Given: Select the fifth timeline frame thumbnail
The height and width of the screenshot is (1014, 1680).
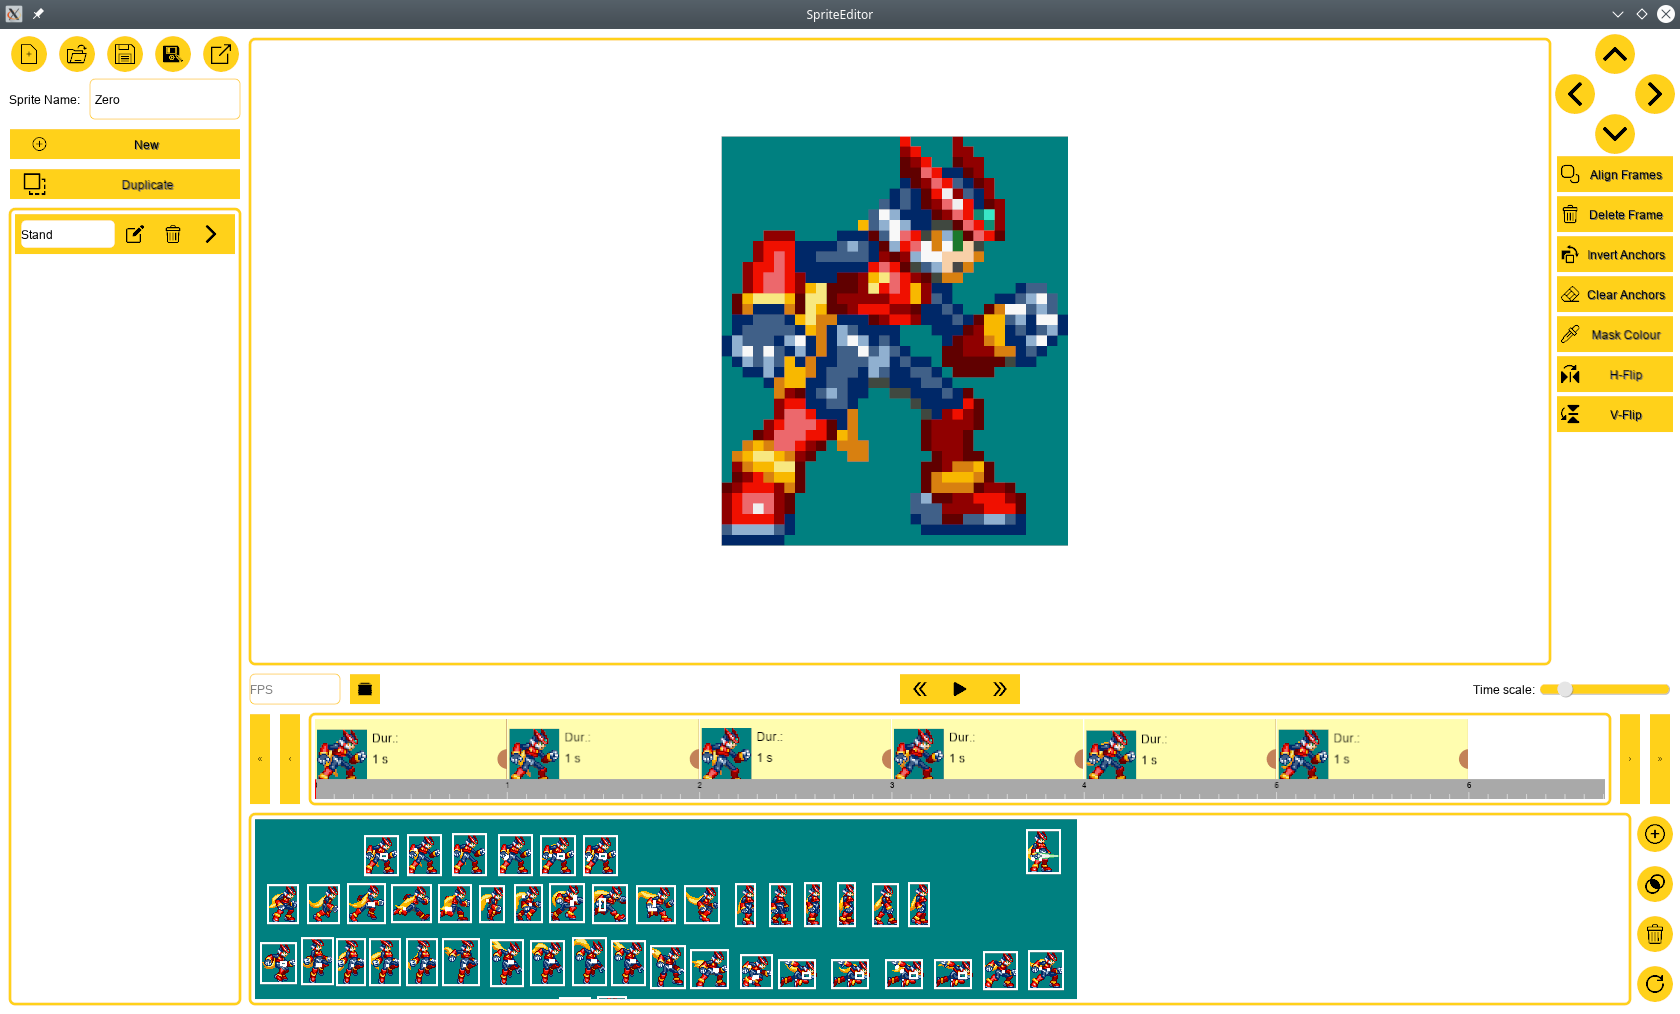Looking at the screenshot, I should (x=1111, y=754).
